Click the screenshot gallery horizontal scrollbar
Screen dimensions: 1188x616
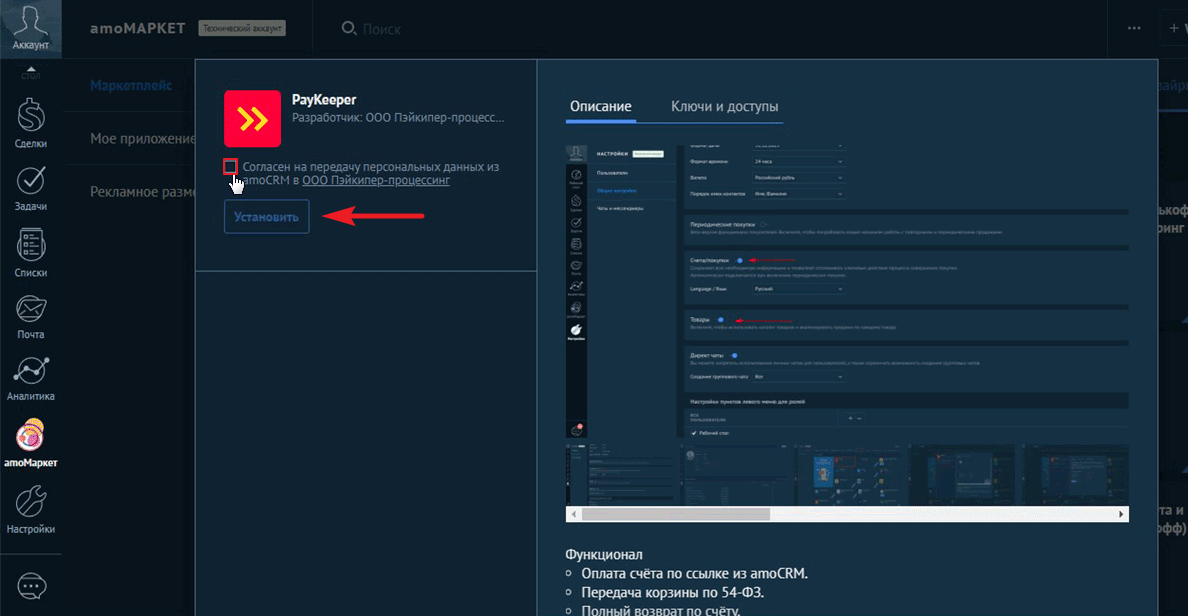(x=676, y=514)
